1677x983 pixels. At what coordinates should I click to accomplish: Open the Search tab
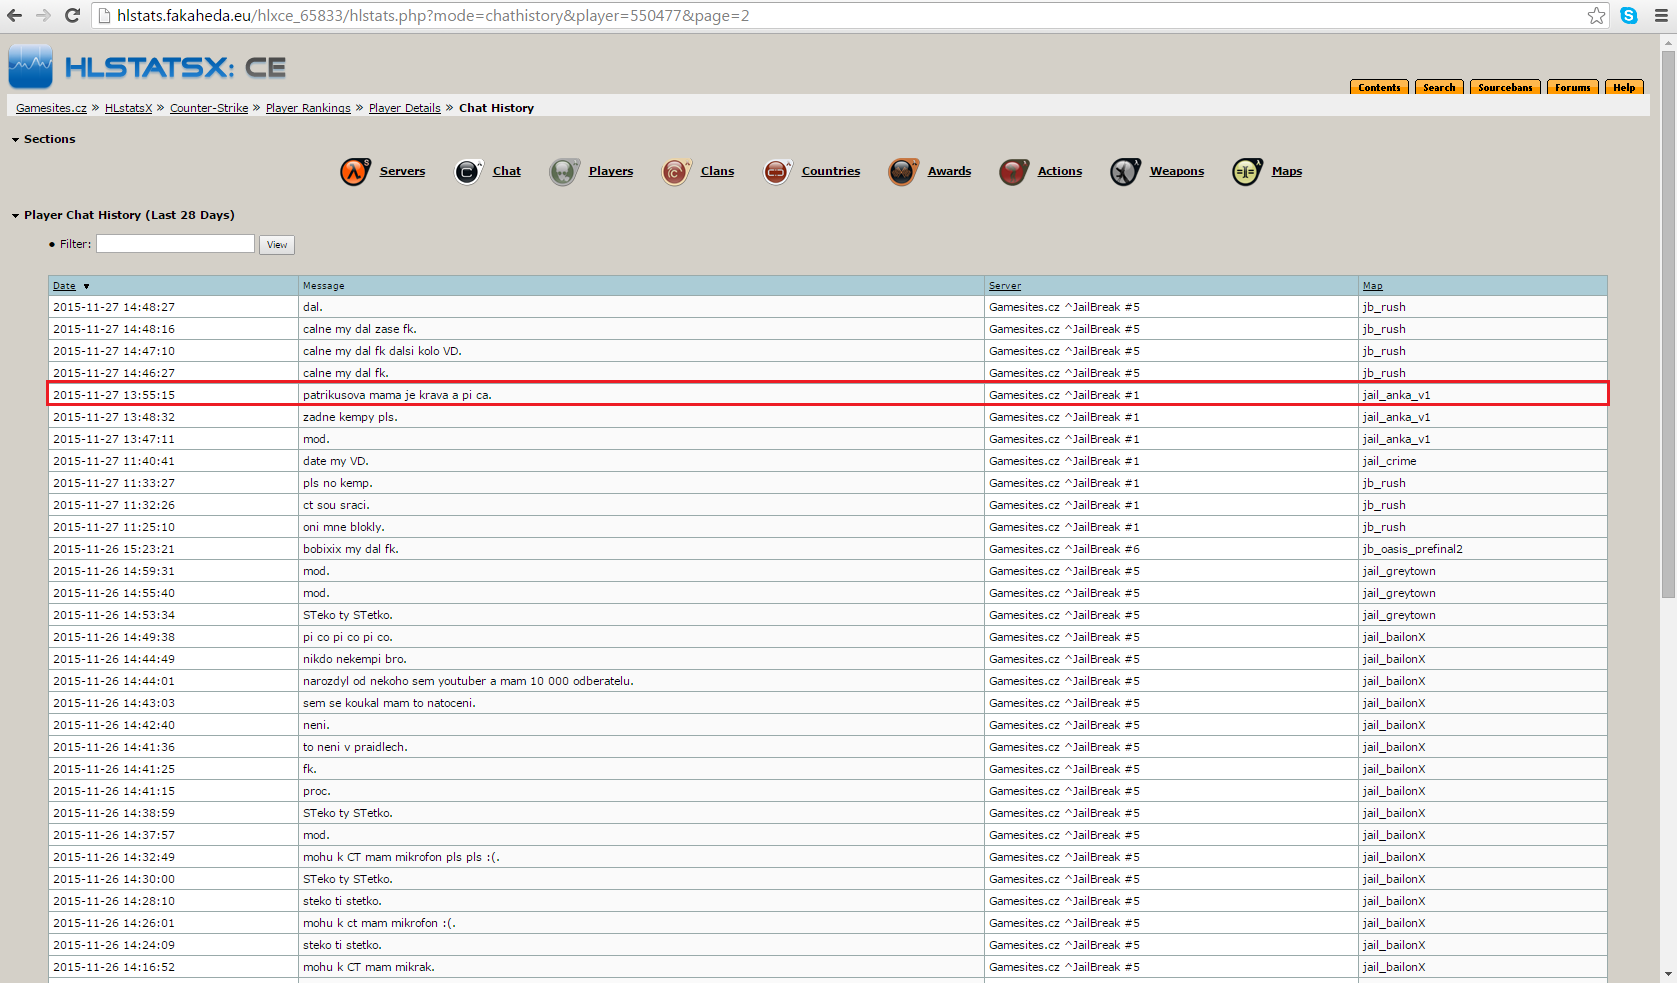click(1439, 87)
